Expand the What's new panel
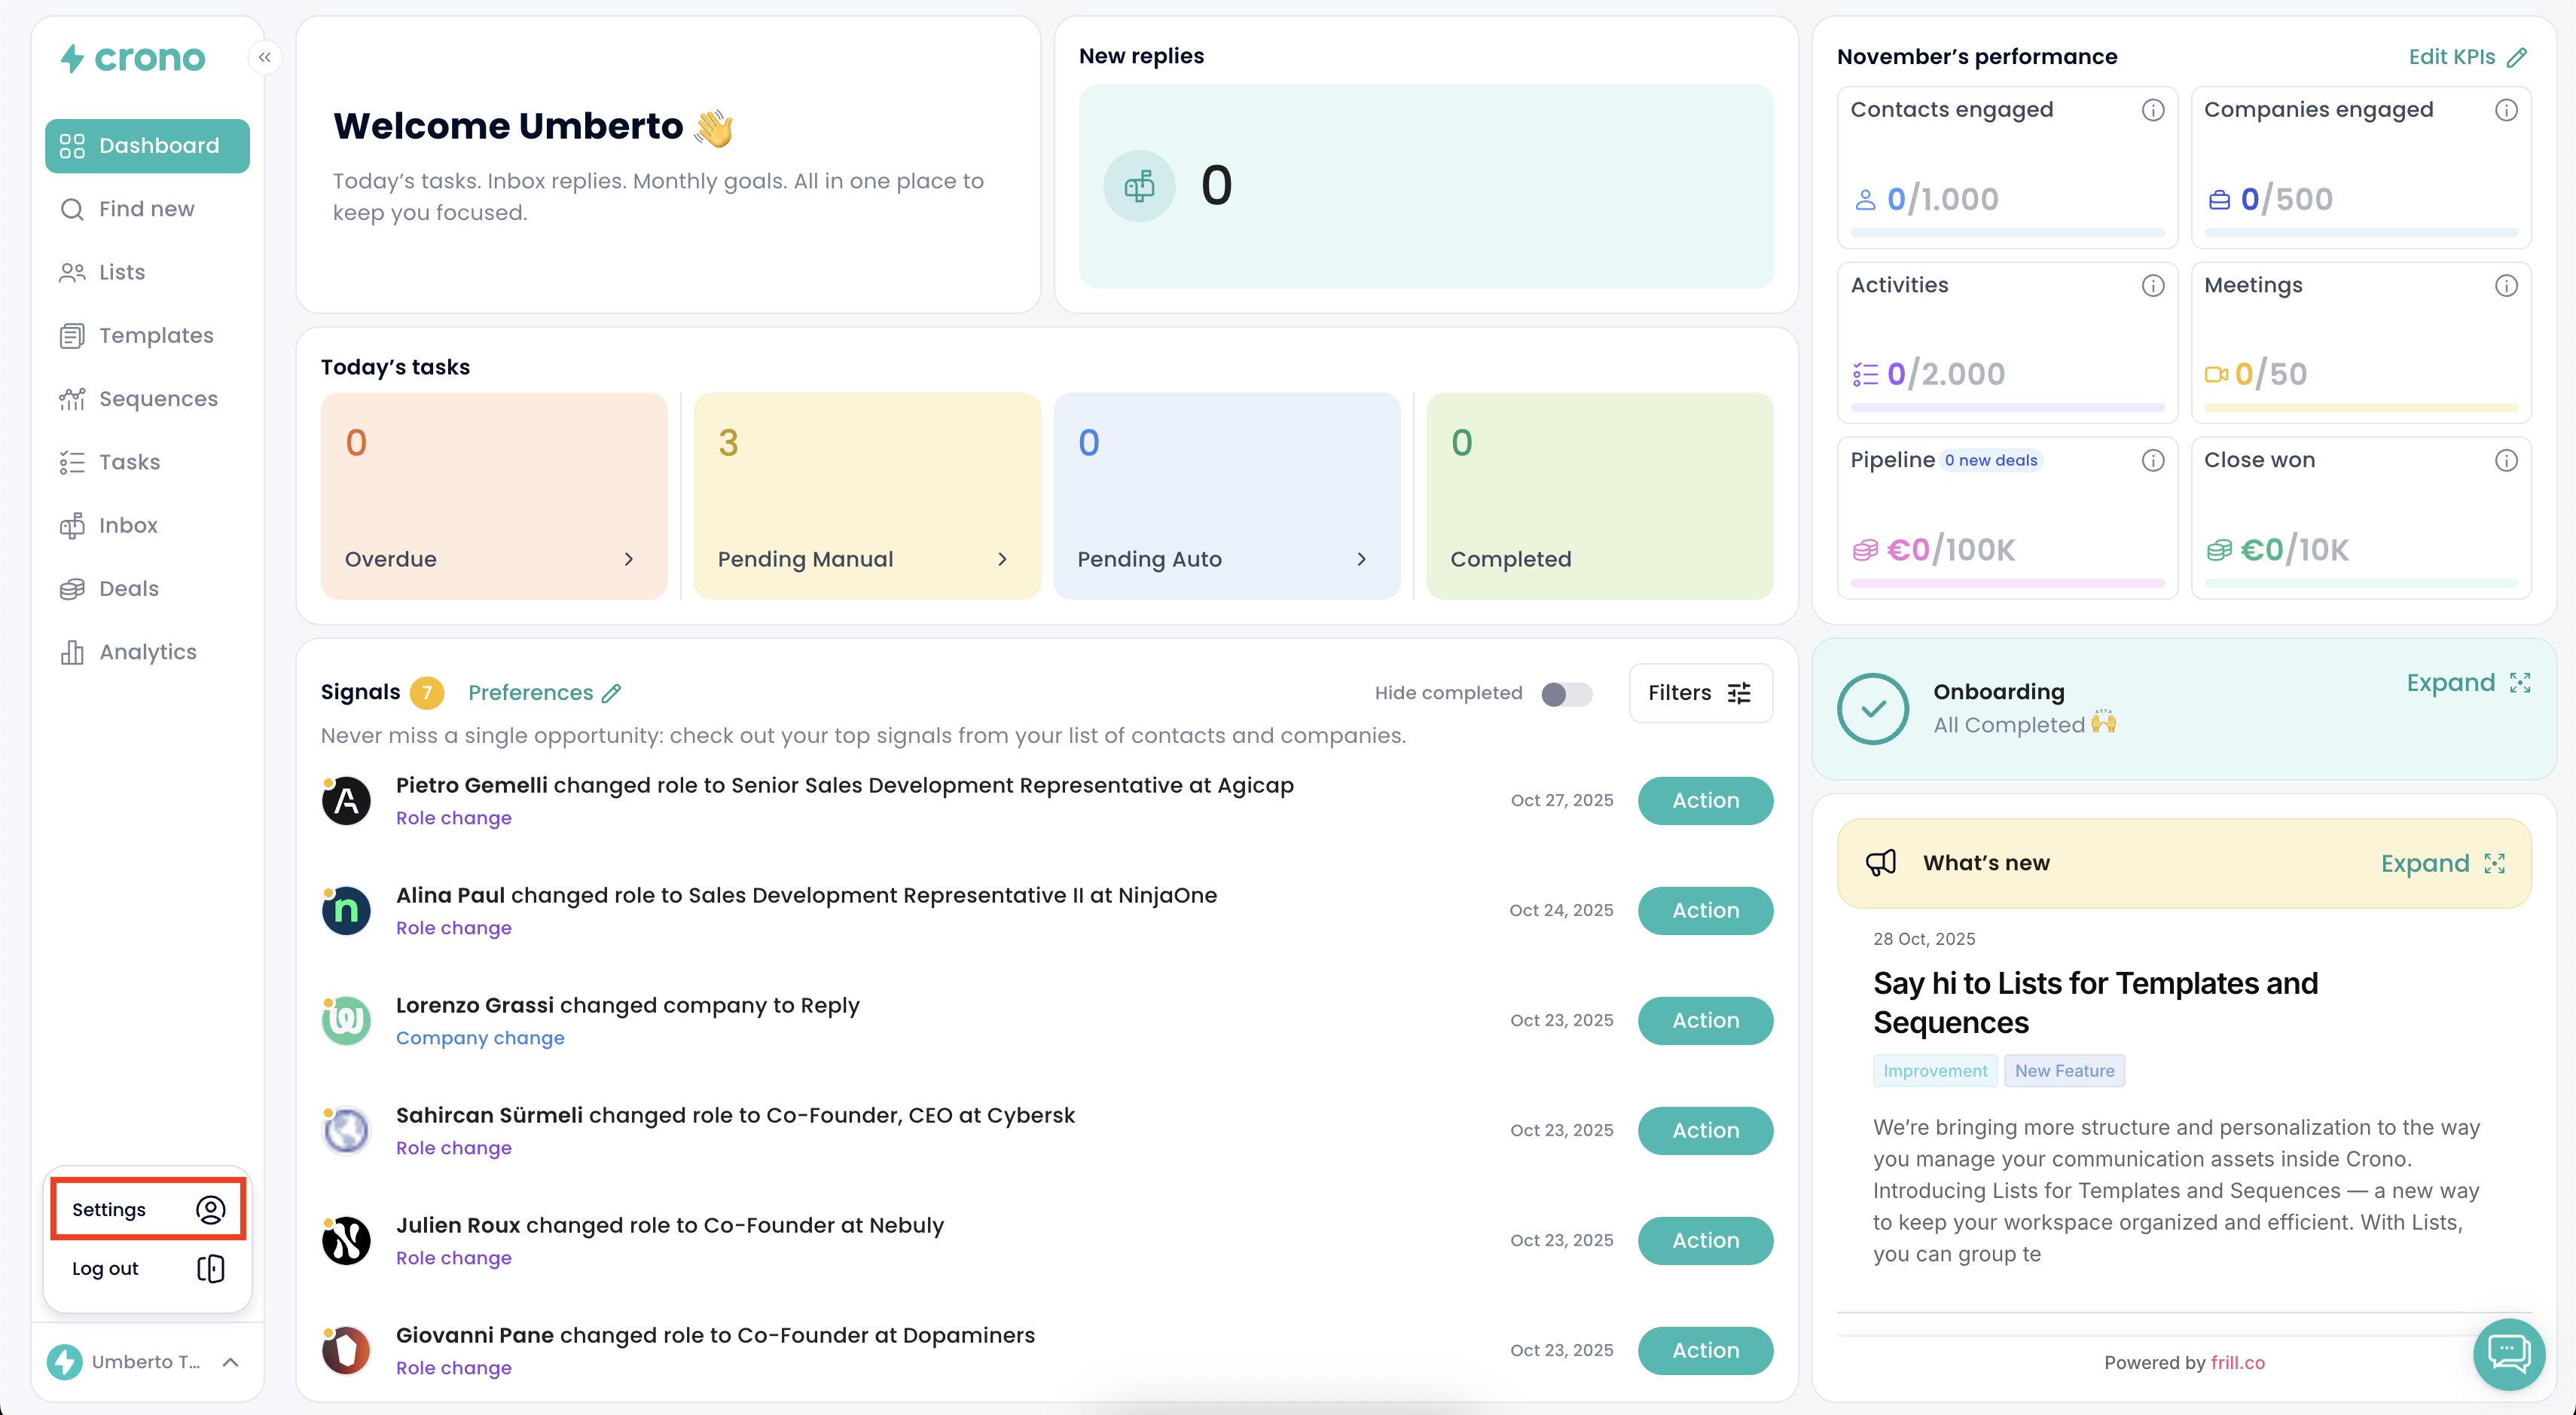The height and width of the screenshot is (1415, 2576). pyautogui.click(x=2442, y=863)
